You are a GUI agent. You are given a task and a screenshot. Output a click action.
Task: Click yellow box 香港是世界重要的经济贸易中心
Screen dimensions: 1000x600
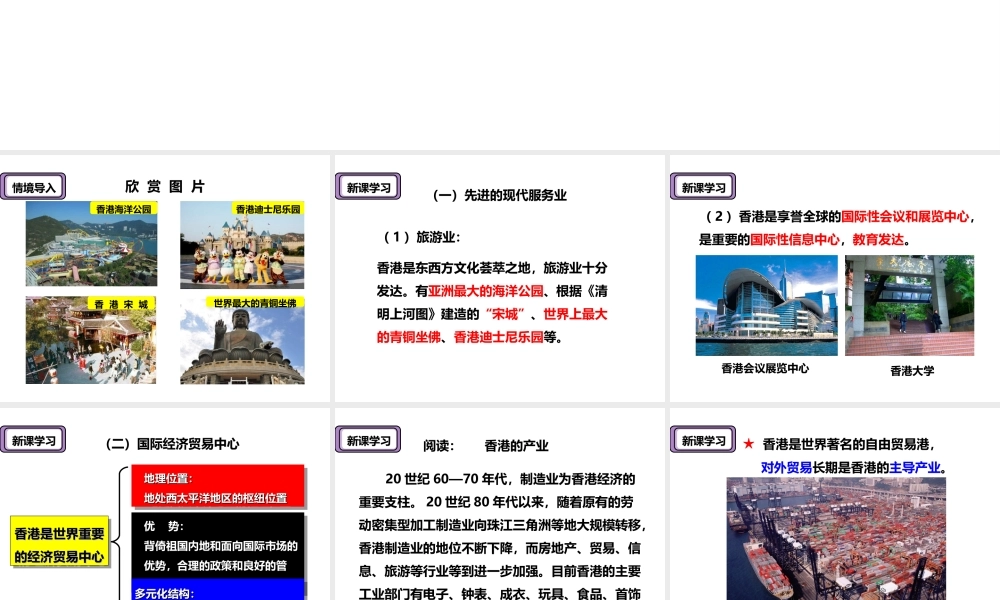[59, 541]
